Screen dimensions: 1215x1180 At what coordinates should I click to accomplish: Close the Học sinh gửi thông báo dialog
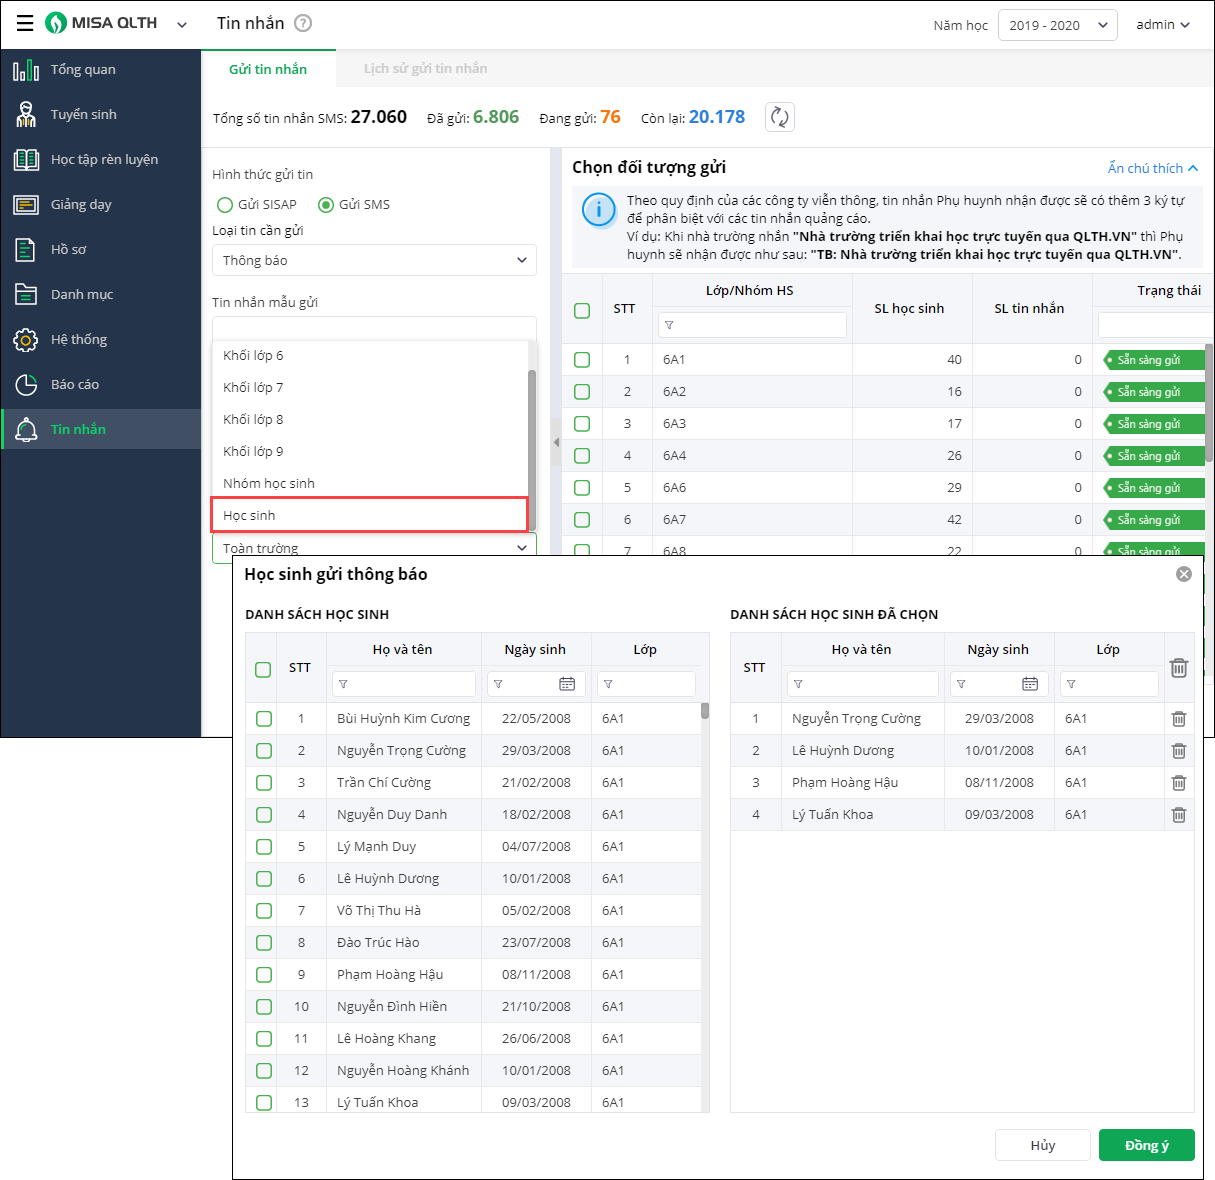(x=1184, y=574)
